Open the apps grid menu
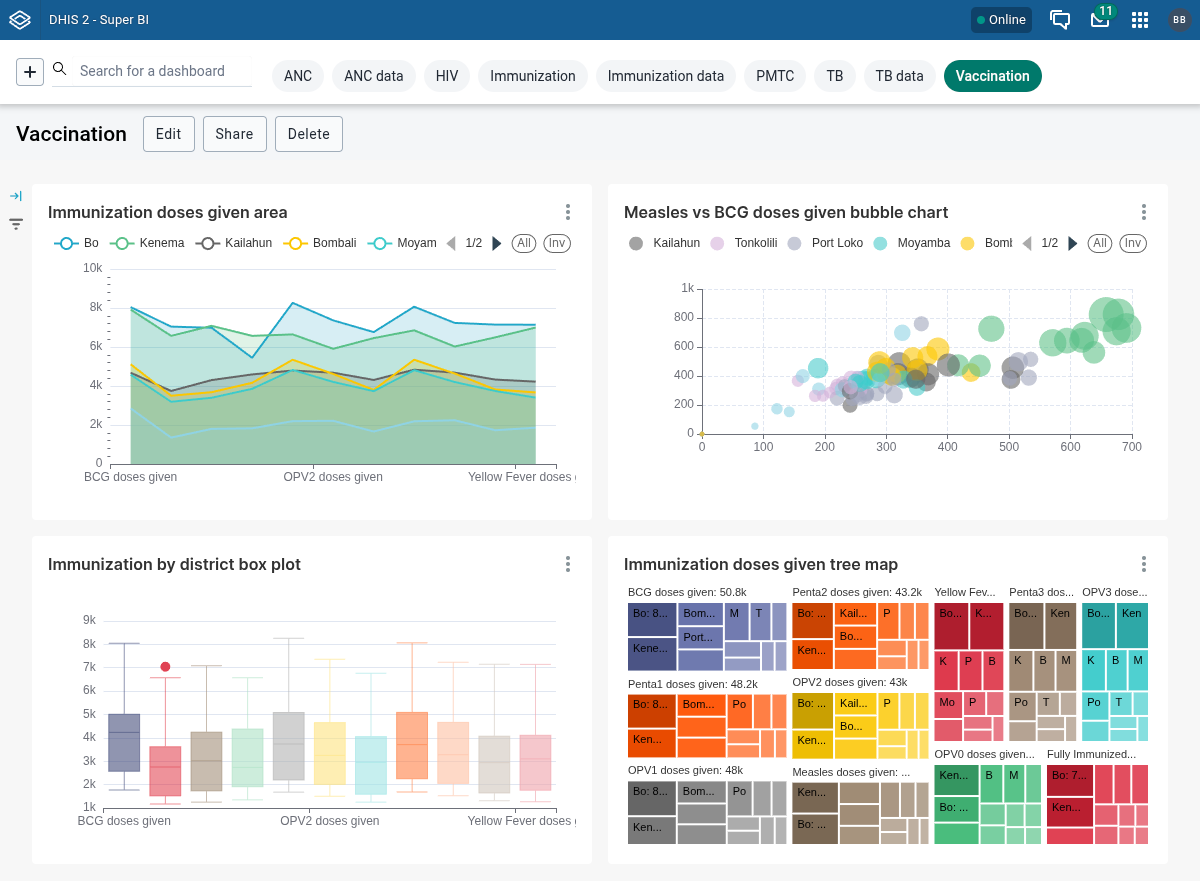The image size is (1200, 881). [1140, 20]
